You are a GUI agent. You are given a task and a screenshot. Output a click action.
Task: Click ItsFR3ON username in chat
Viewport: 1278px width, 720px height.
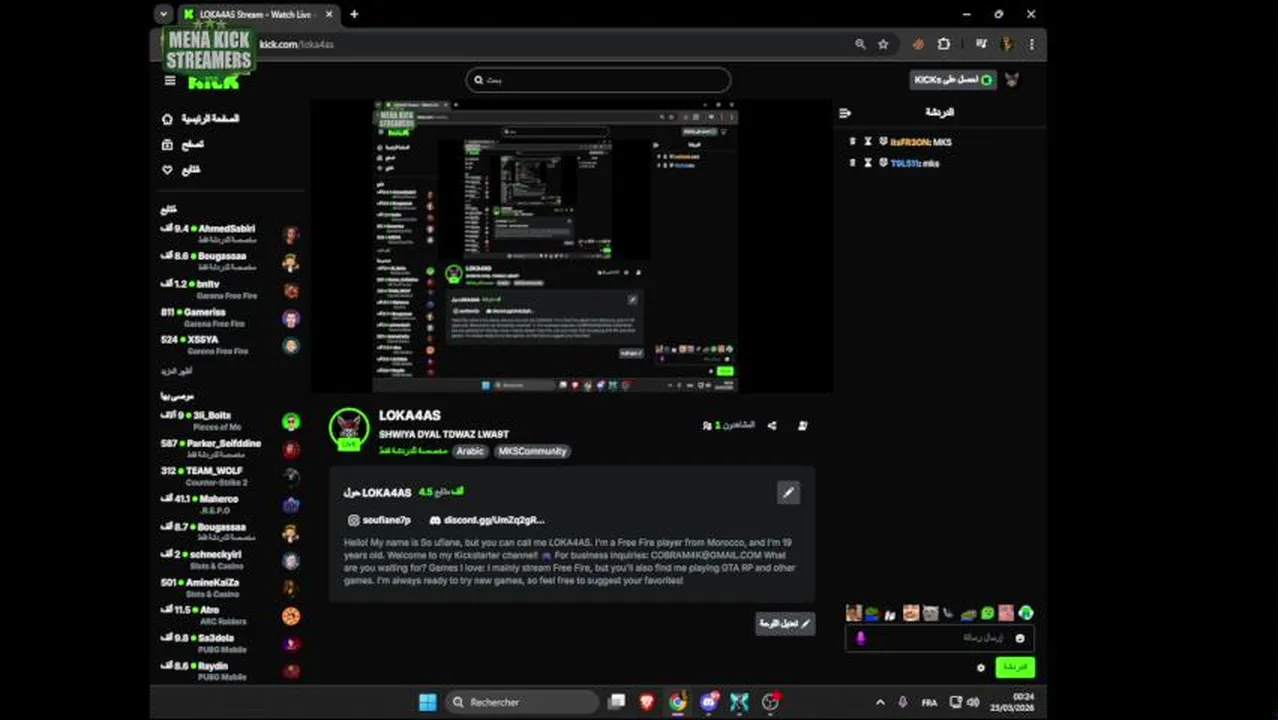[909, 142]
